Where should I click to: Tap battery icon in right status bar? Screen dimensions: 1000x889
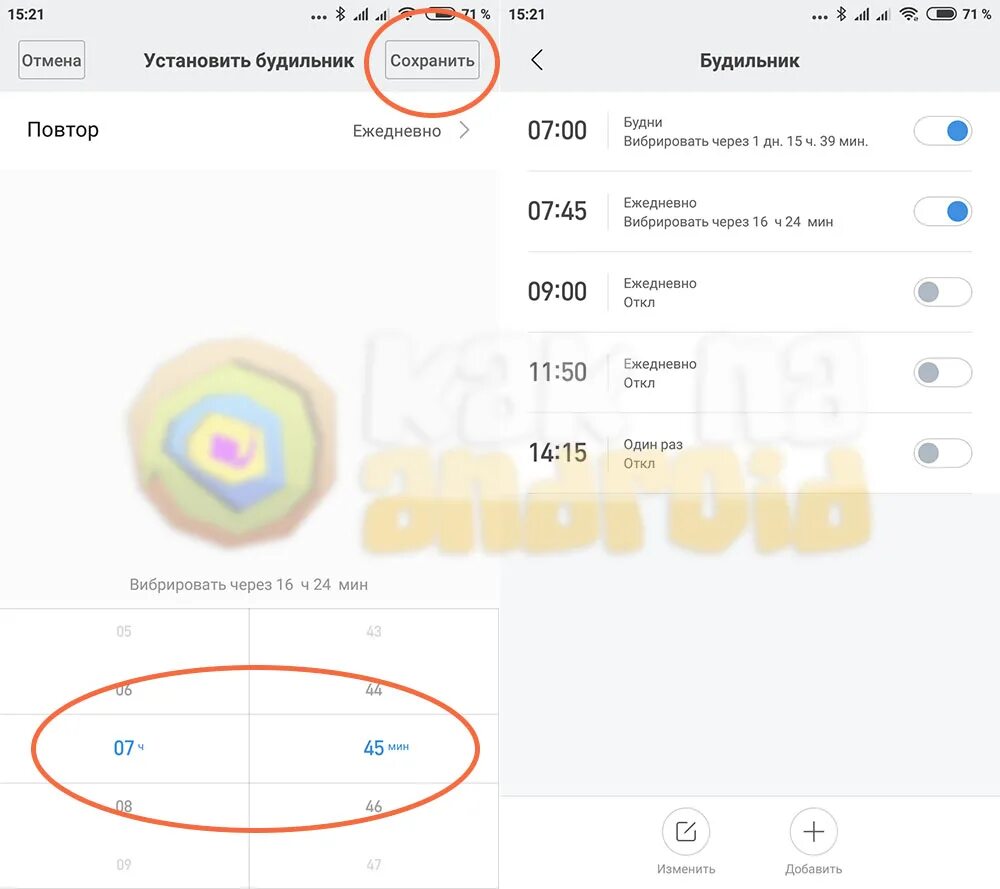click(941, 13)
